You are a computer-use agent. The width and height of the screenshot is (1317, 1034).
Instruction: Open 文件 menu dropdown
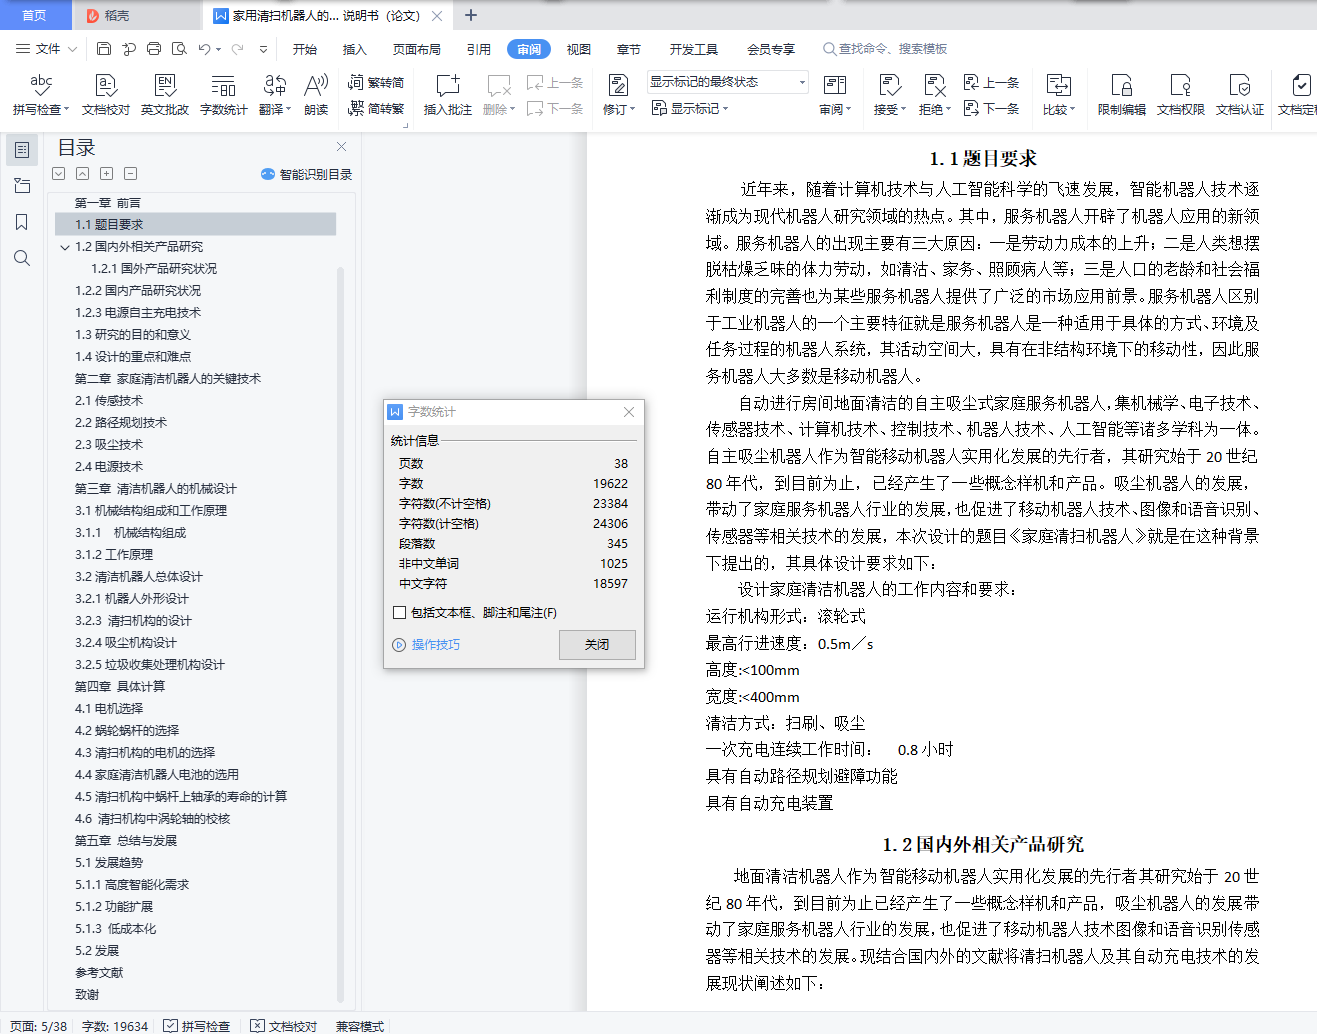click(47, 48)
